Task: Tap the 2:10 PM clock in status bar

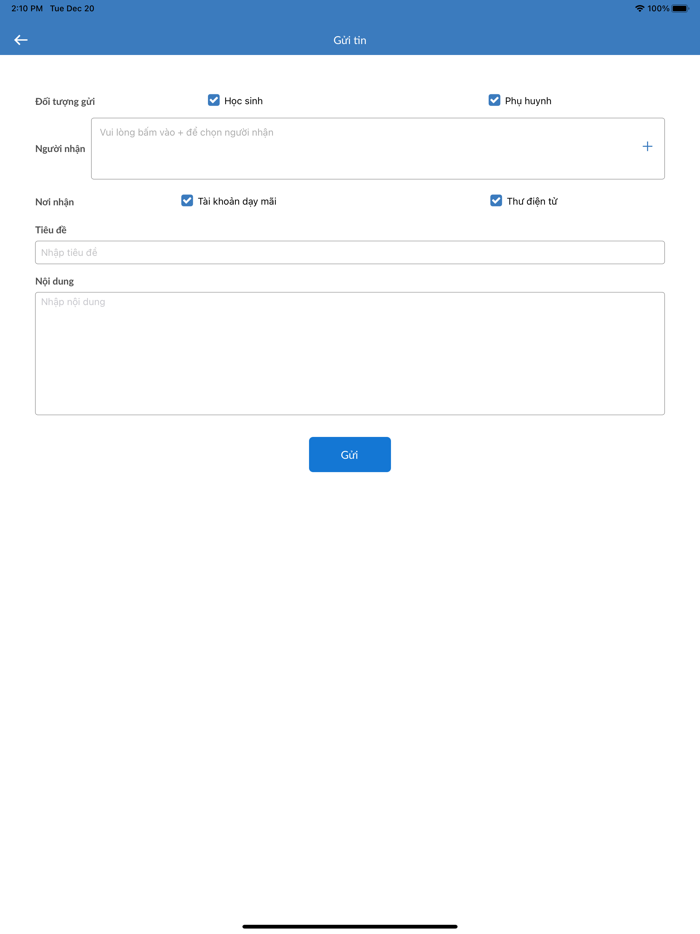Action: tap(27, 8)
